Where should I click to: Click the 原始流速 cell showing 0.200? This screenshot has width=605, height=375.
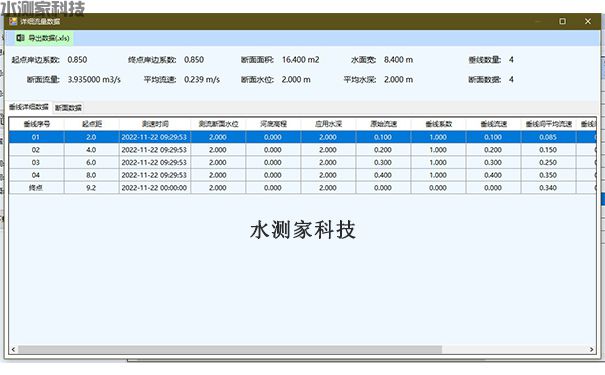click(x=383, y=150)
